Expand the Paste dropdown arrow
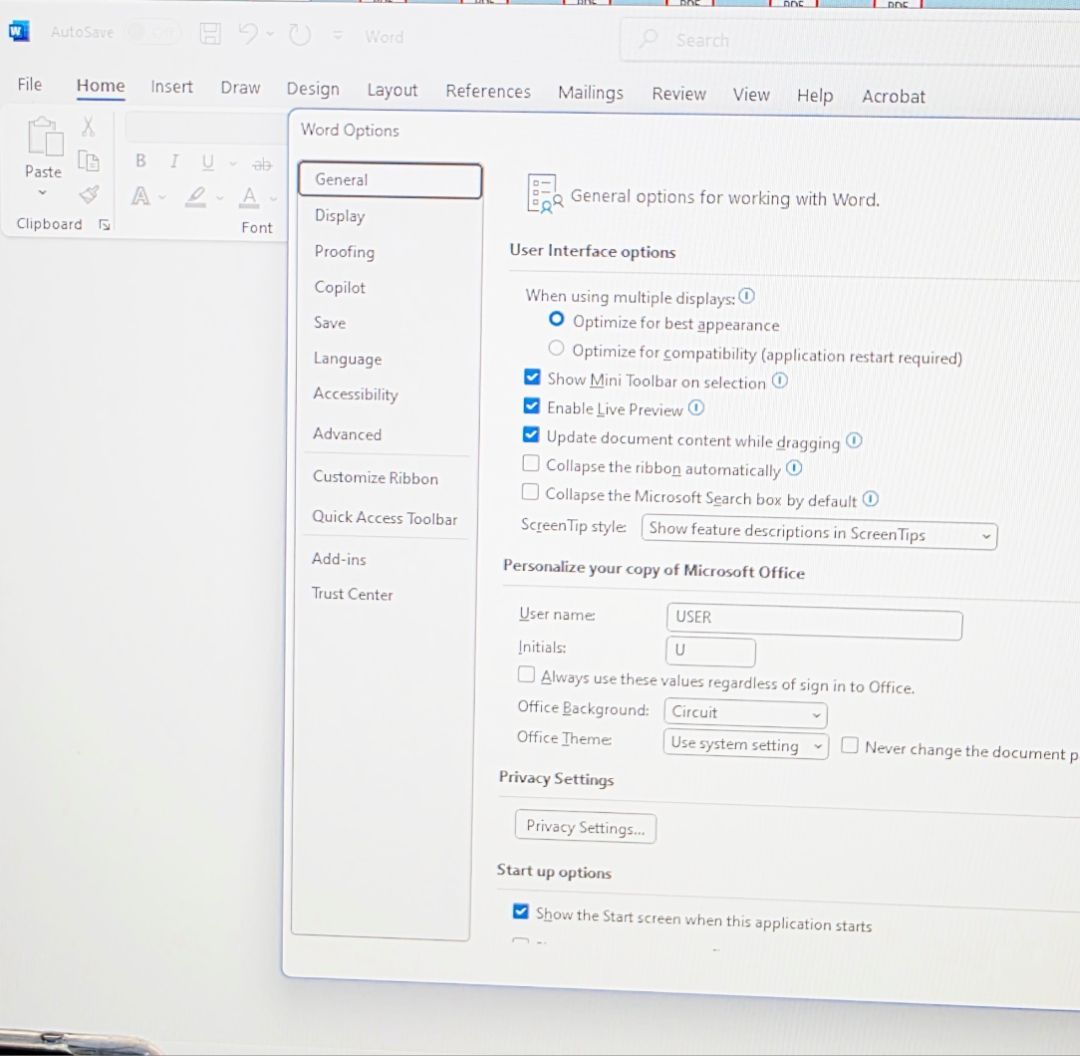This screenshot has height=1056, width=1080. (x=43, y=193)
